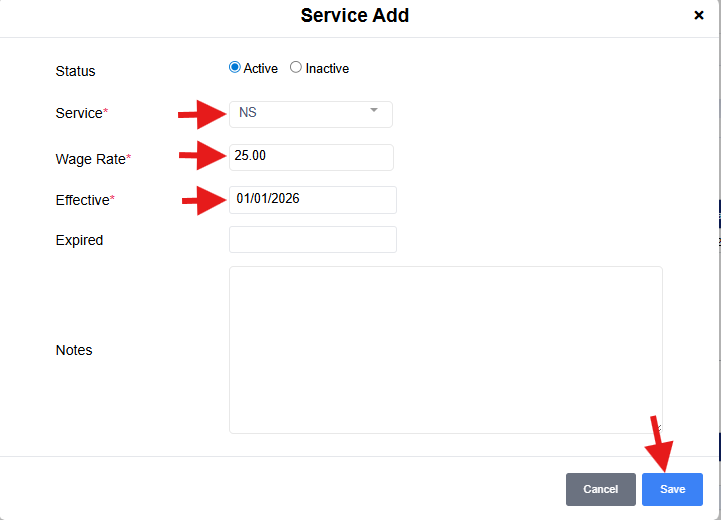Click the Notes textarea resize handle
721x520 pixels.
[657, 428]
